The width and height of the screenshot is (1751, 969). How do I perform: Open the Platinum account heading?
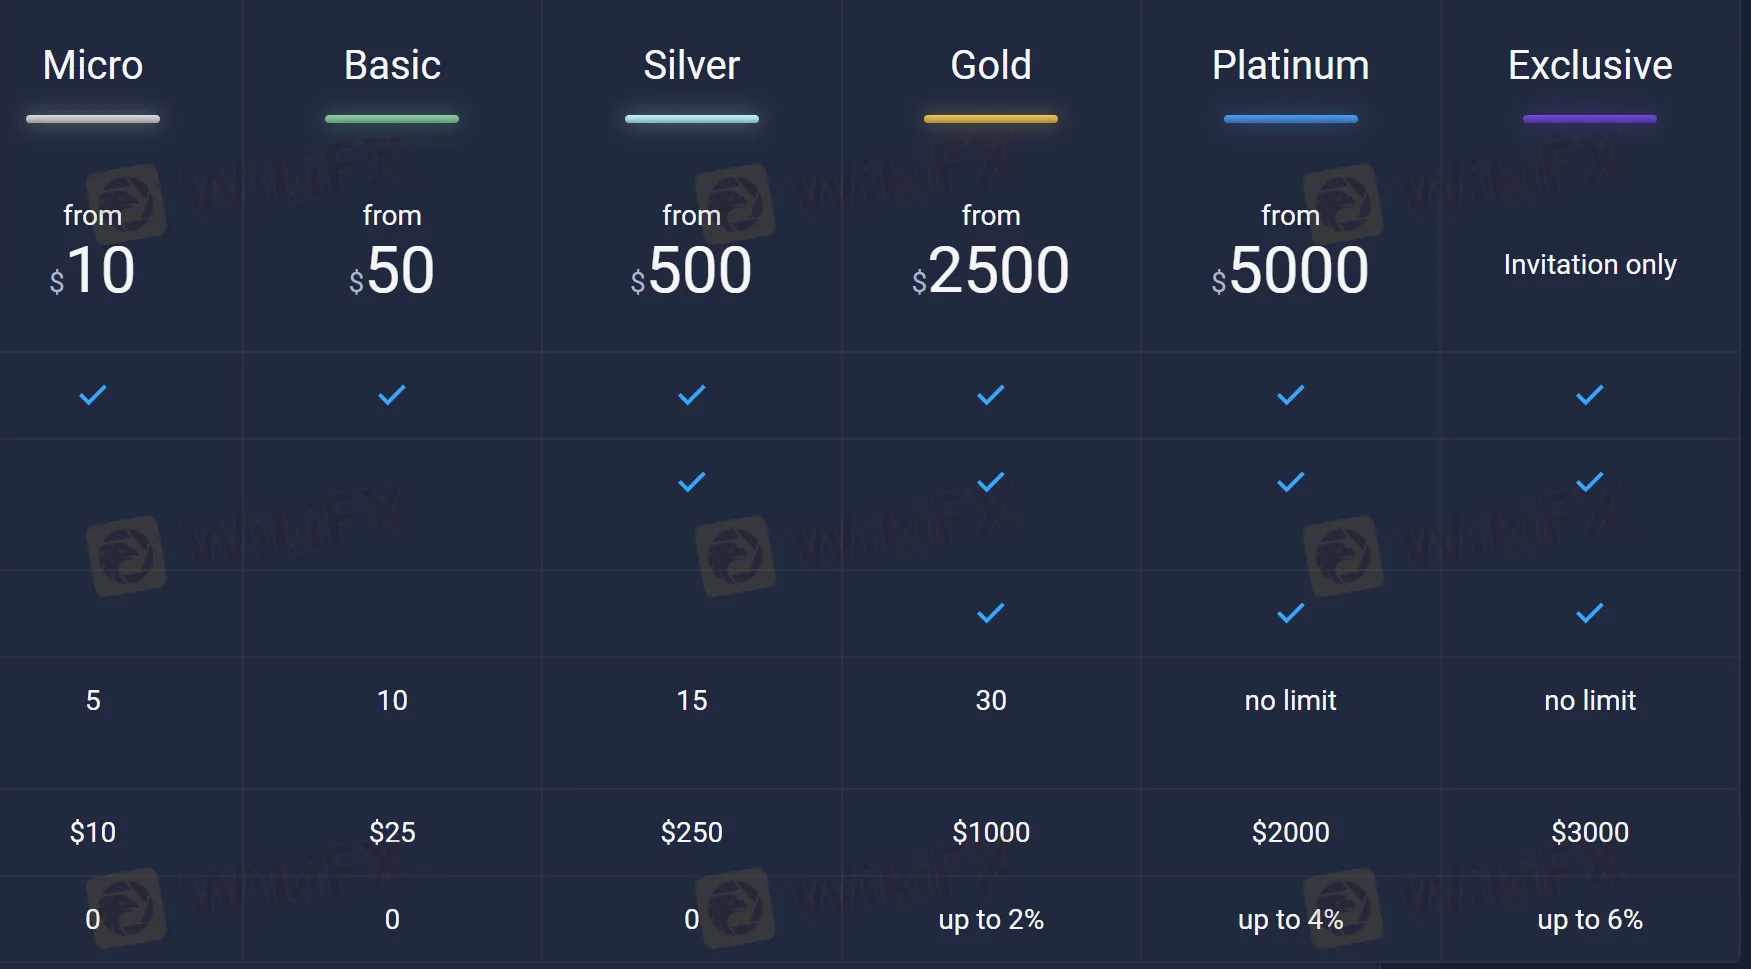[x=1291, y=66]
